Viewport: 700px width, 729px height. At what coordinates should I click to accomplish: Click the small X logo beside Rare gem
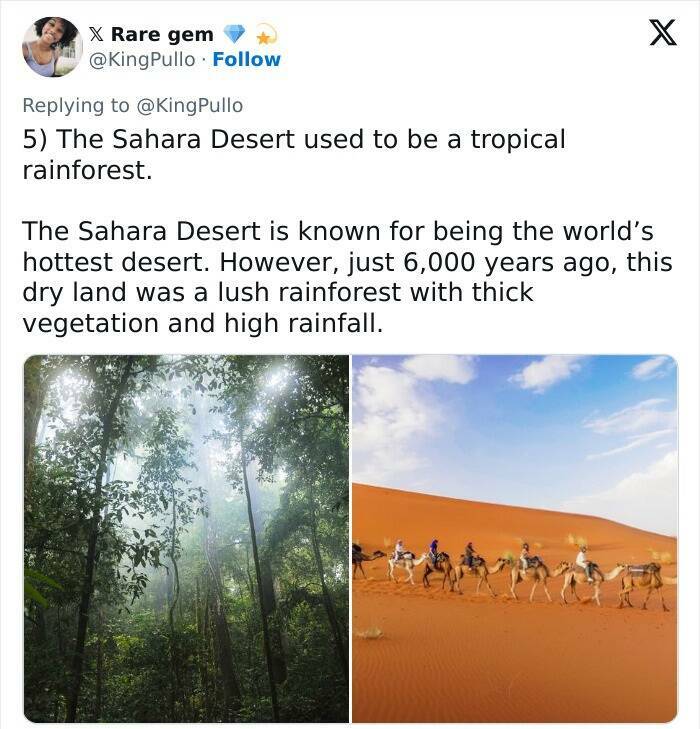tap(97, 35)
